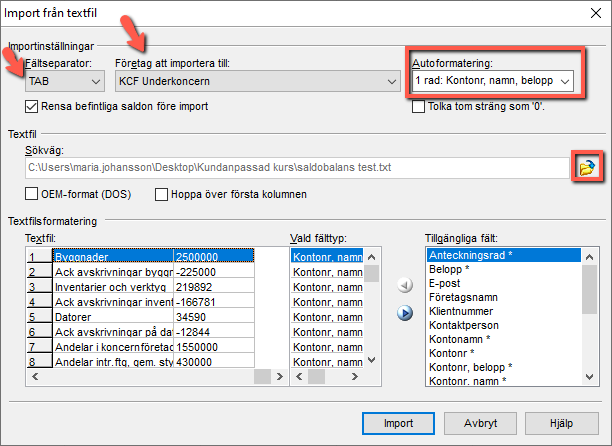
Task: Click row header number 5 in Textfil
Action: tap(39, 317)
